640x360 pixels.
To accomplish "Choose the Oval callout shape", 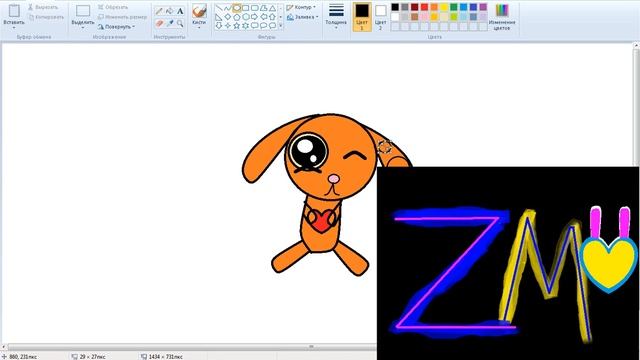I will coord(264,25).
